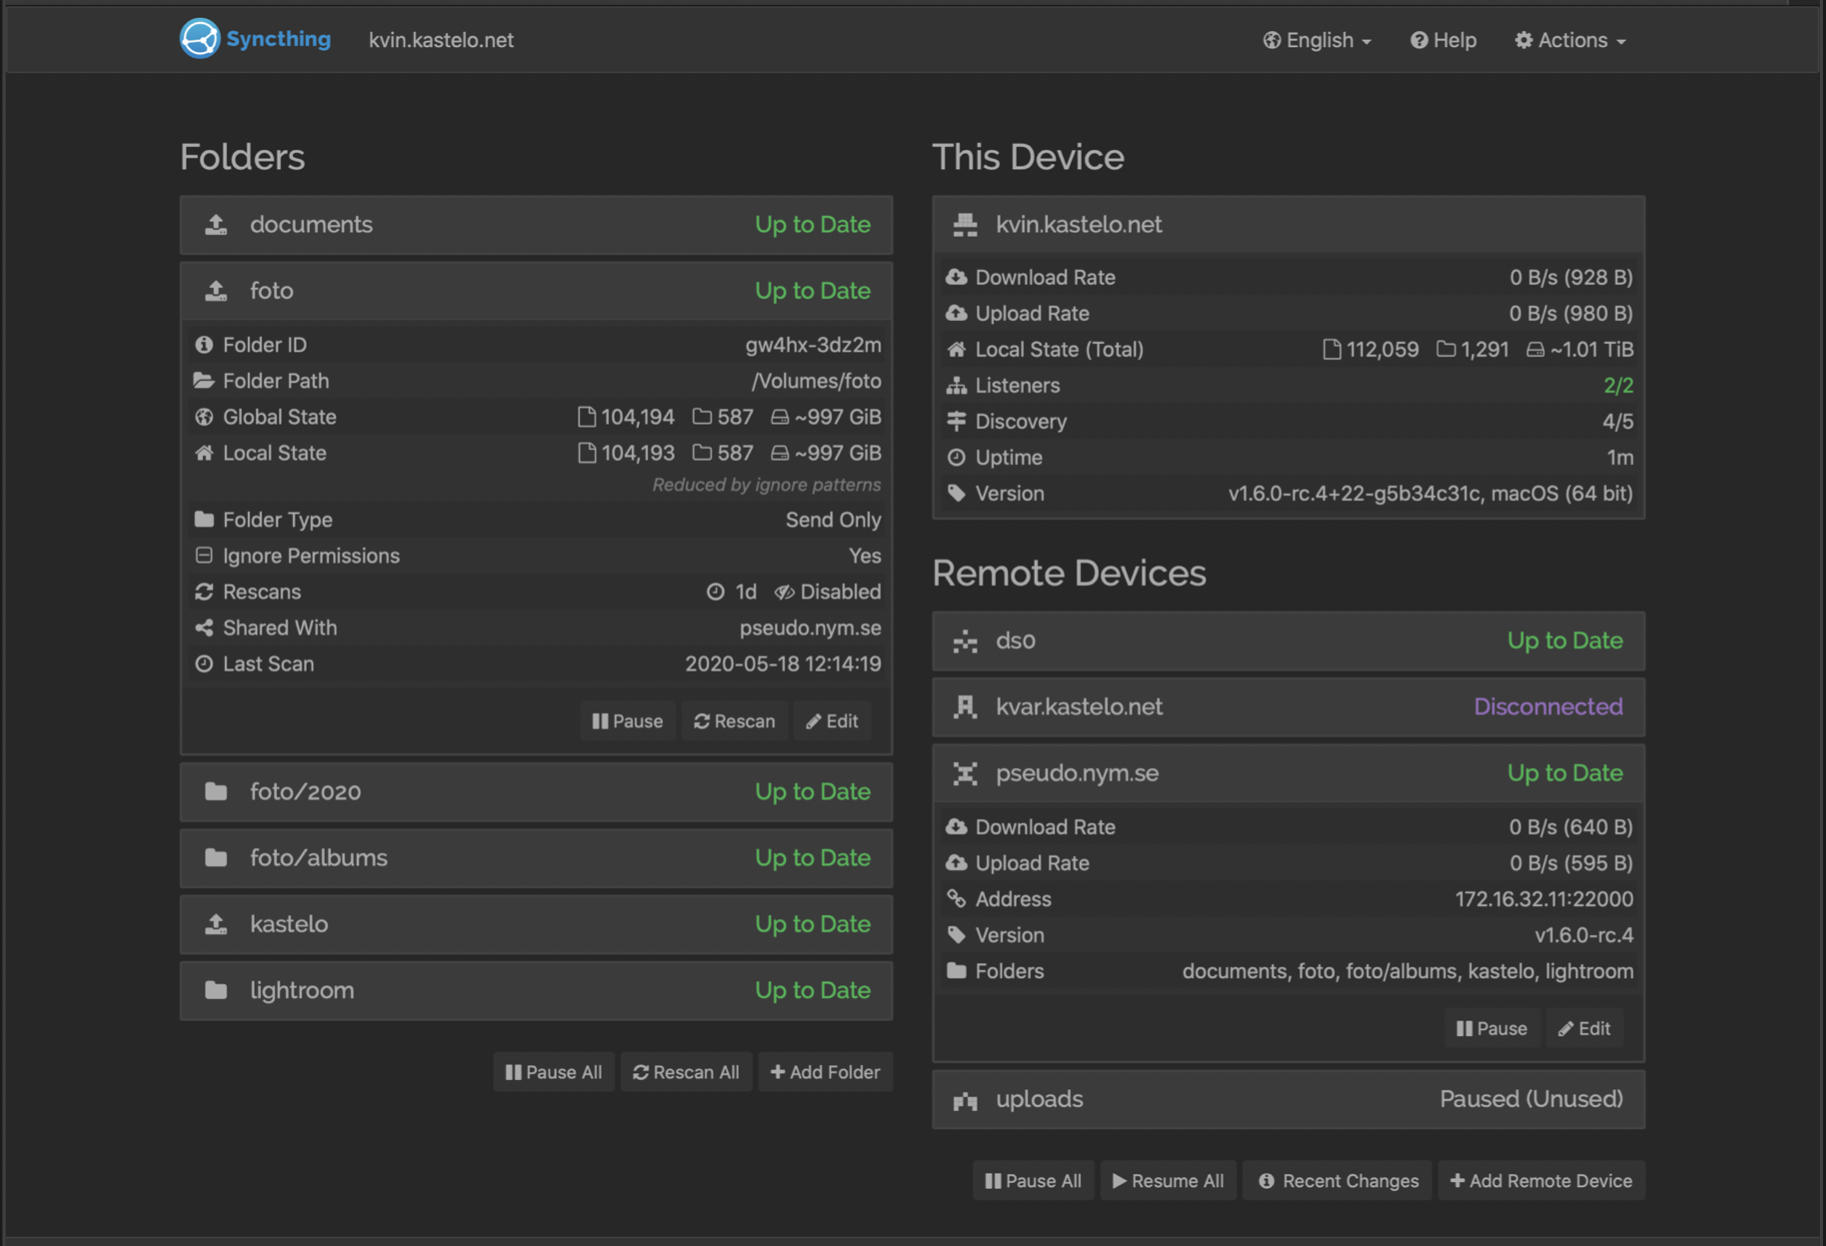Open the Help menu item
The height and width of the screenshot is (1246, 1826).
[1443, 40]
